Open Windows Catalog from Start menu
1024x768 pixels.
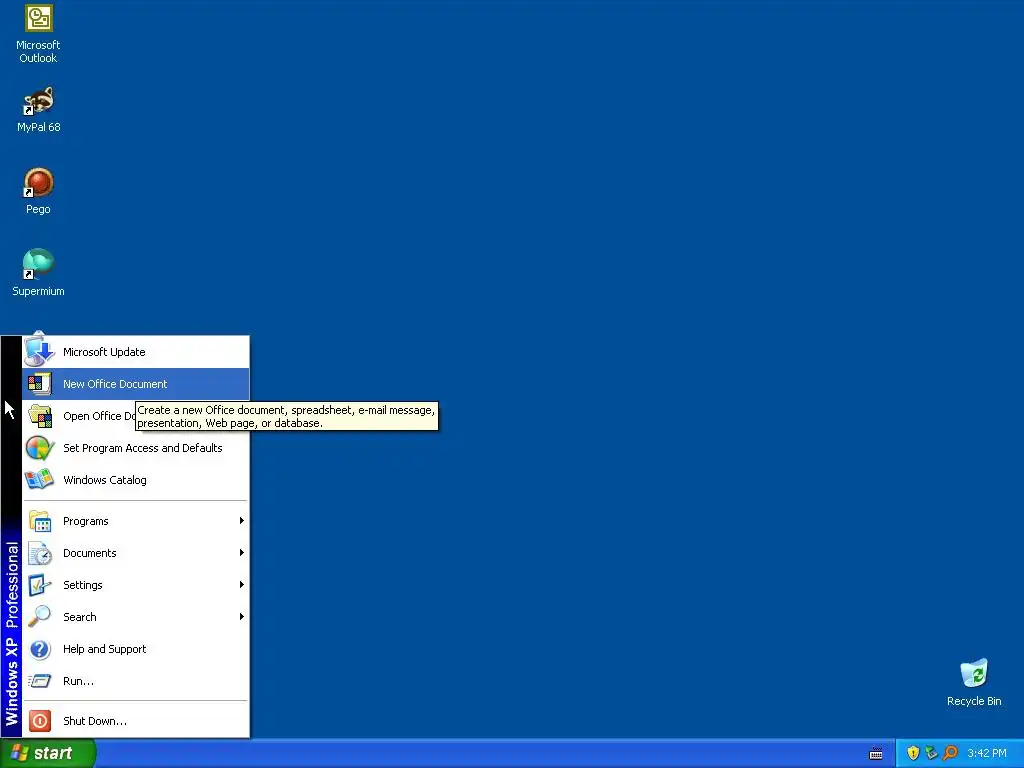coord(136,480)
